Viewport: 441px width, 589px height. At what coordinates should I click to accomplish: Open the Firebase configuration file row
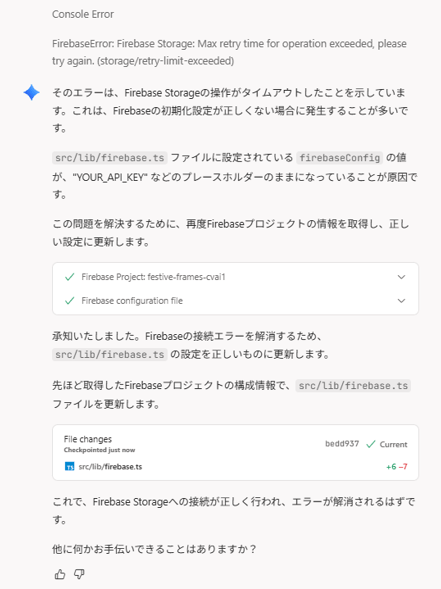(235, 301)
